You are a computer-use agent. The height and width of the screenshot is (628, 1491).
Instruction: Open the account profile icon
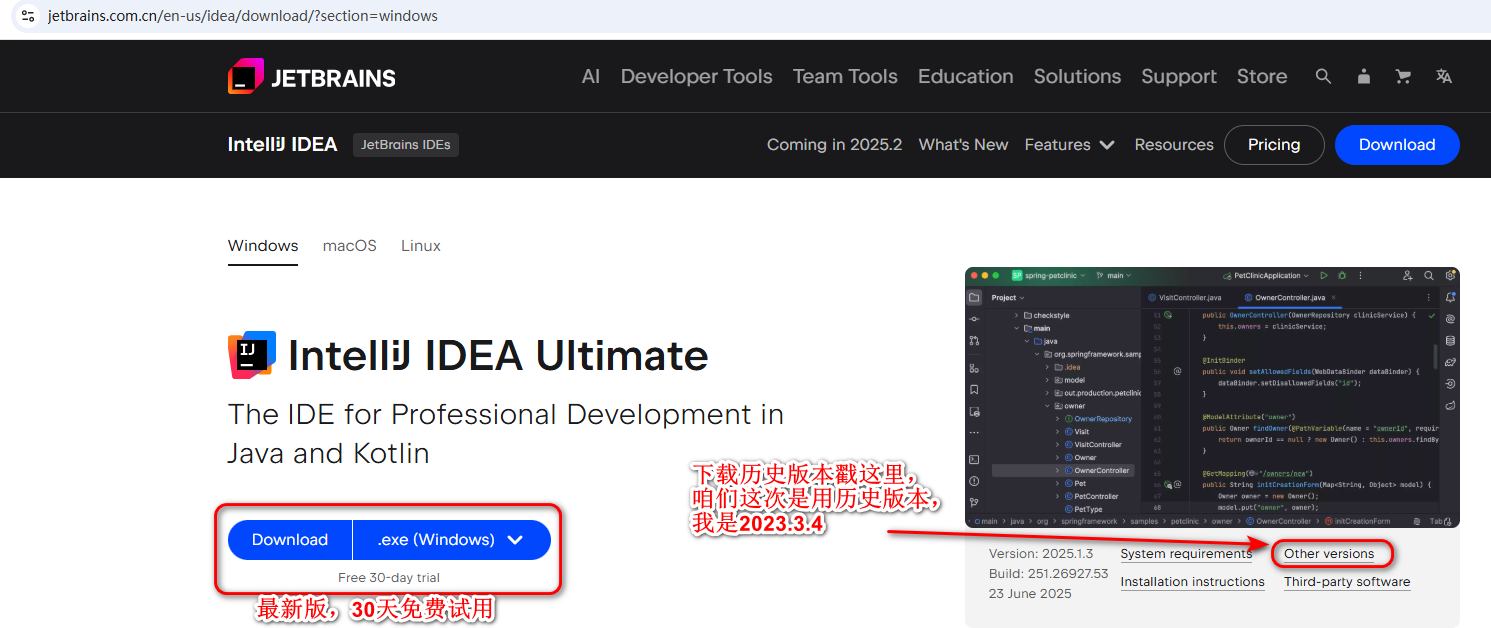click(1363, 76)
